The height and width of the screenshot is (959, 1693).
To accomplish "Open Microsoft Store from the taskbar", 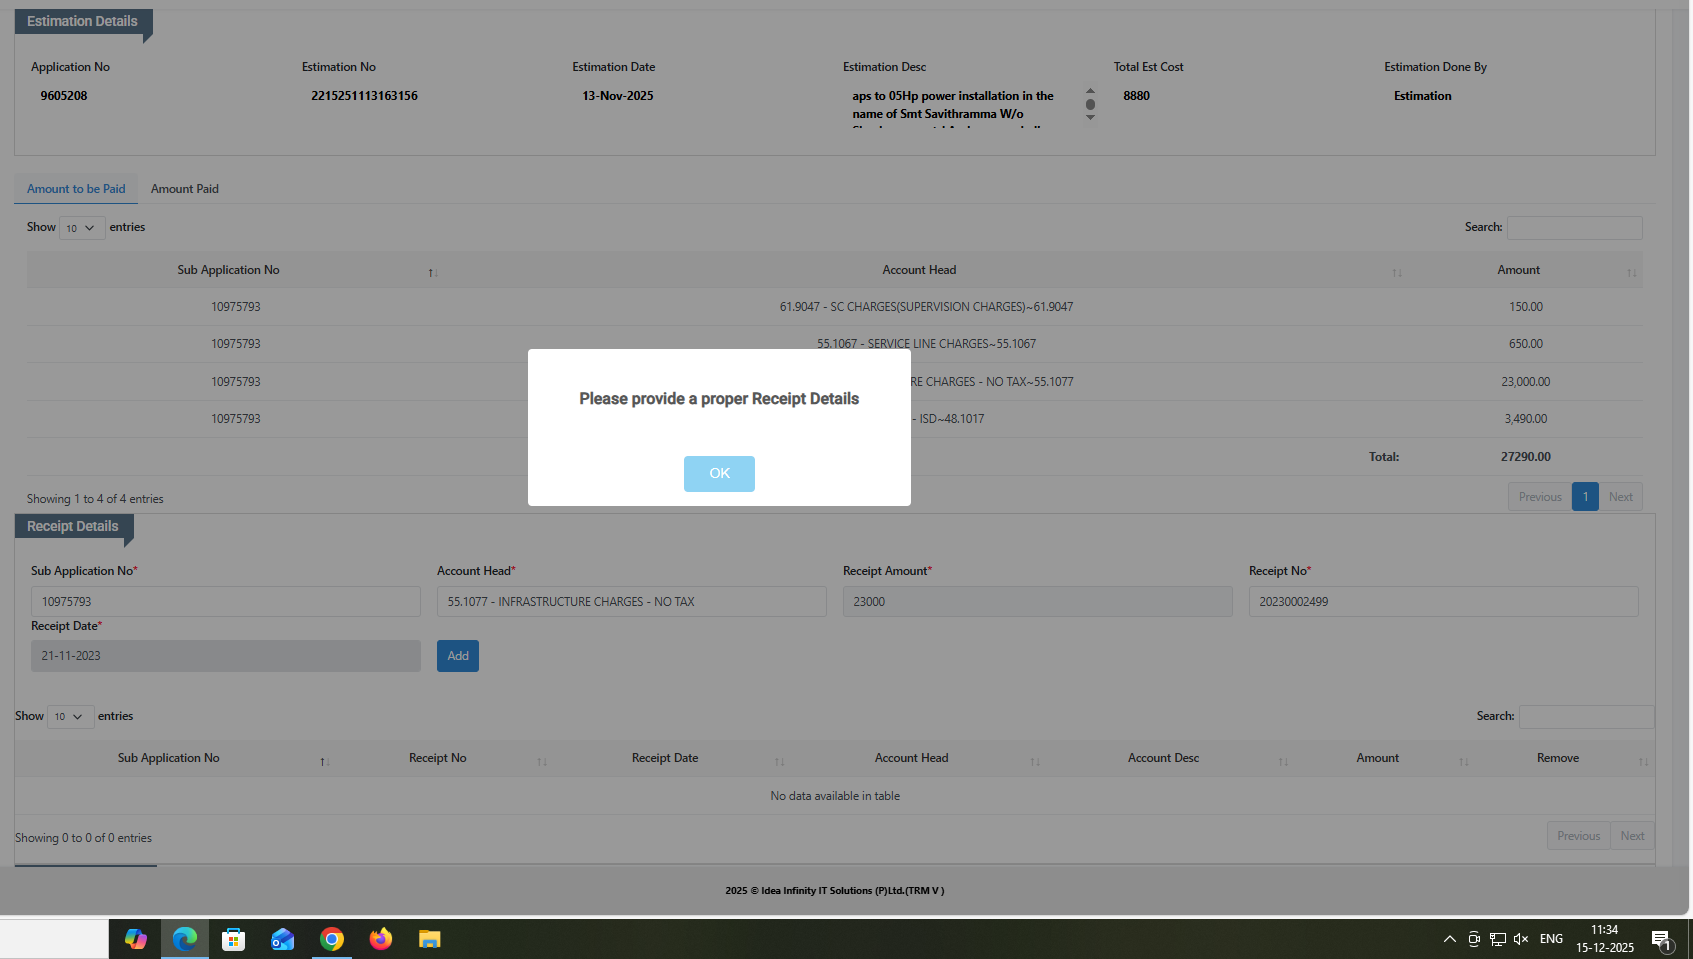I will tap(234, 939).
